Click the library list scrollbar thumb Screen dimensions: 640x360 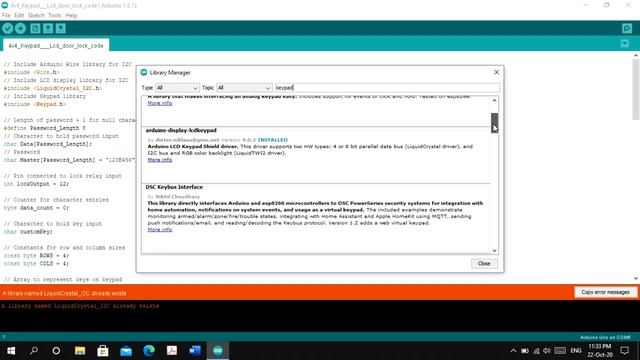pyautogui.click(x=494, y=122)
